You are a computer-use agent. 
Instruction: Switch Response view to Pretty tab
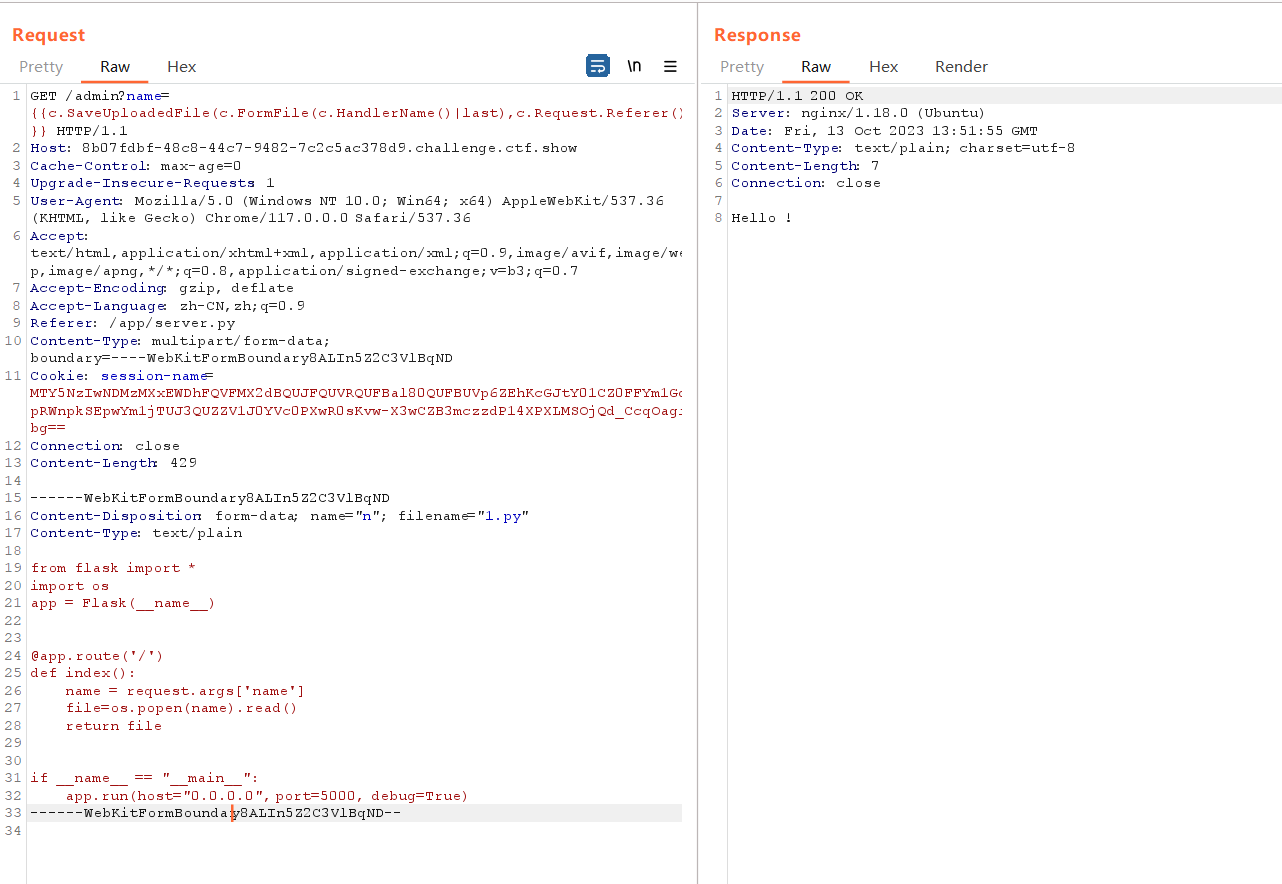(x=742, y=66)
